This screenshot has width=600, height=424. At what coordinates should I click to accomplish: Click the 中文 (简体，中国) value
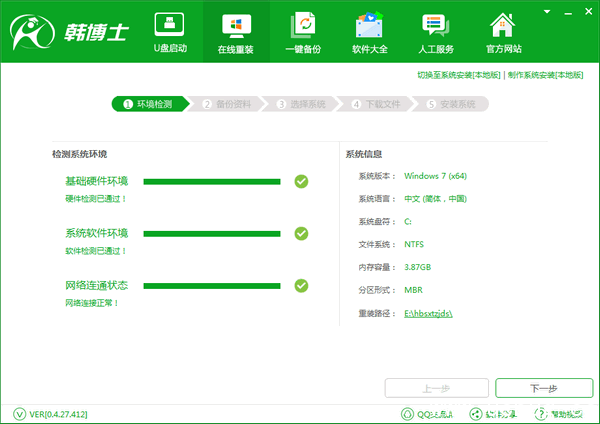pyautogui.click(x=435, y=199)
